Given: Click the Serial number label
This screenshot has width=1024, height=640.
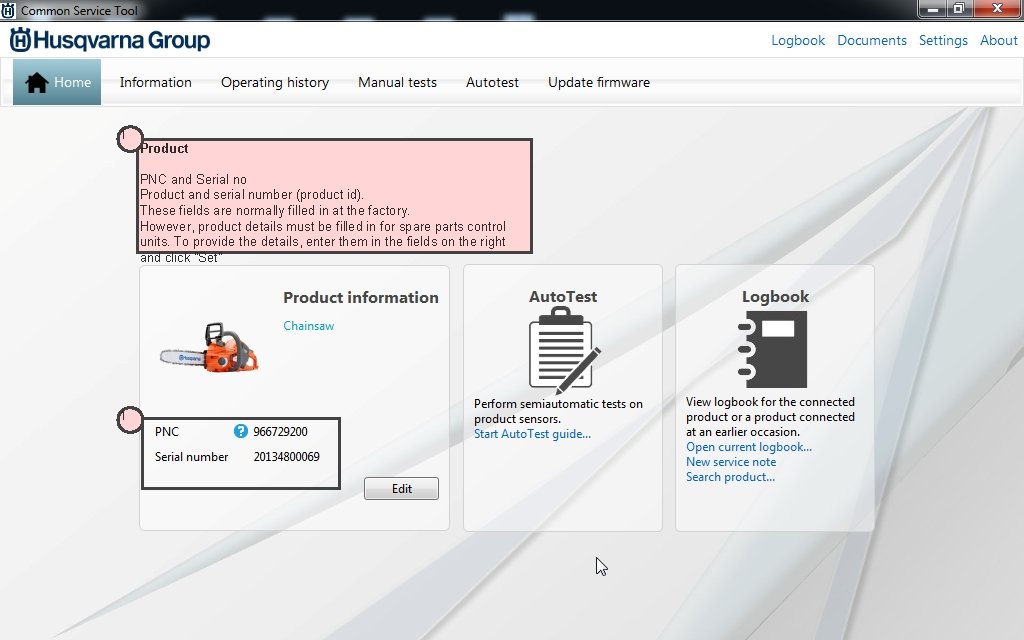Looking at the screenshot, I should pos(191,456).
